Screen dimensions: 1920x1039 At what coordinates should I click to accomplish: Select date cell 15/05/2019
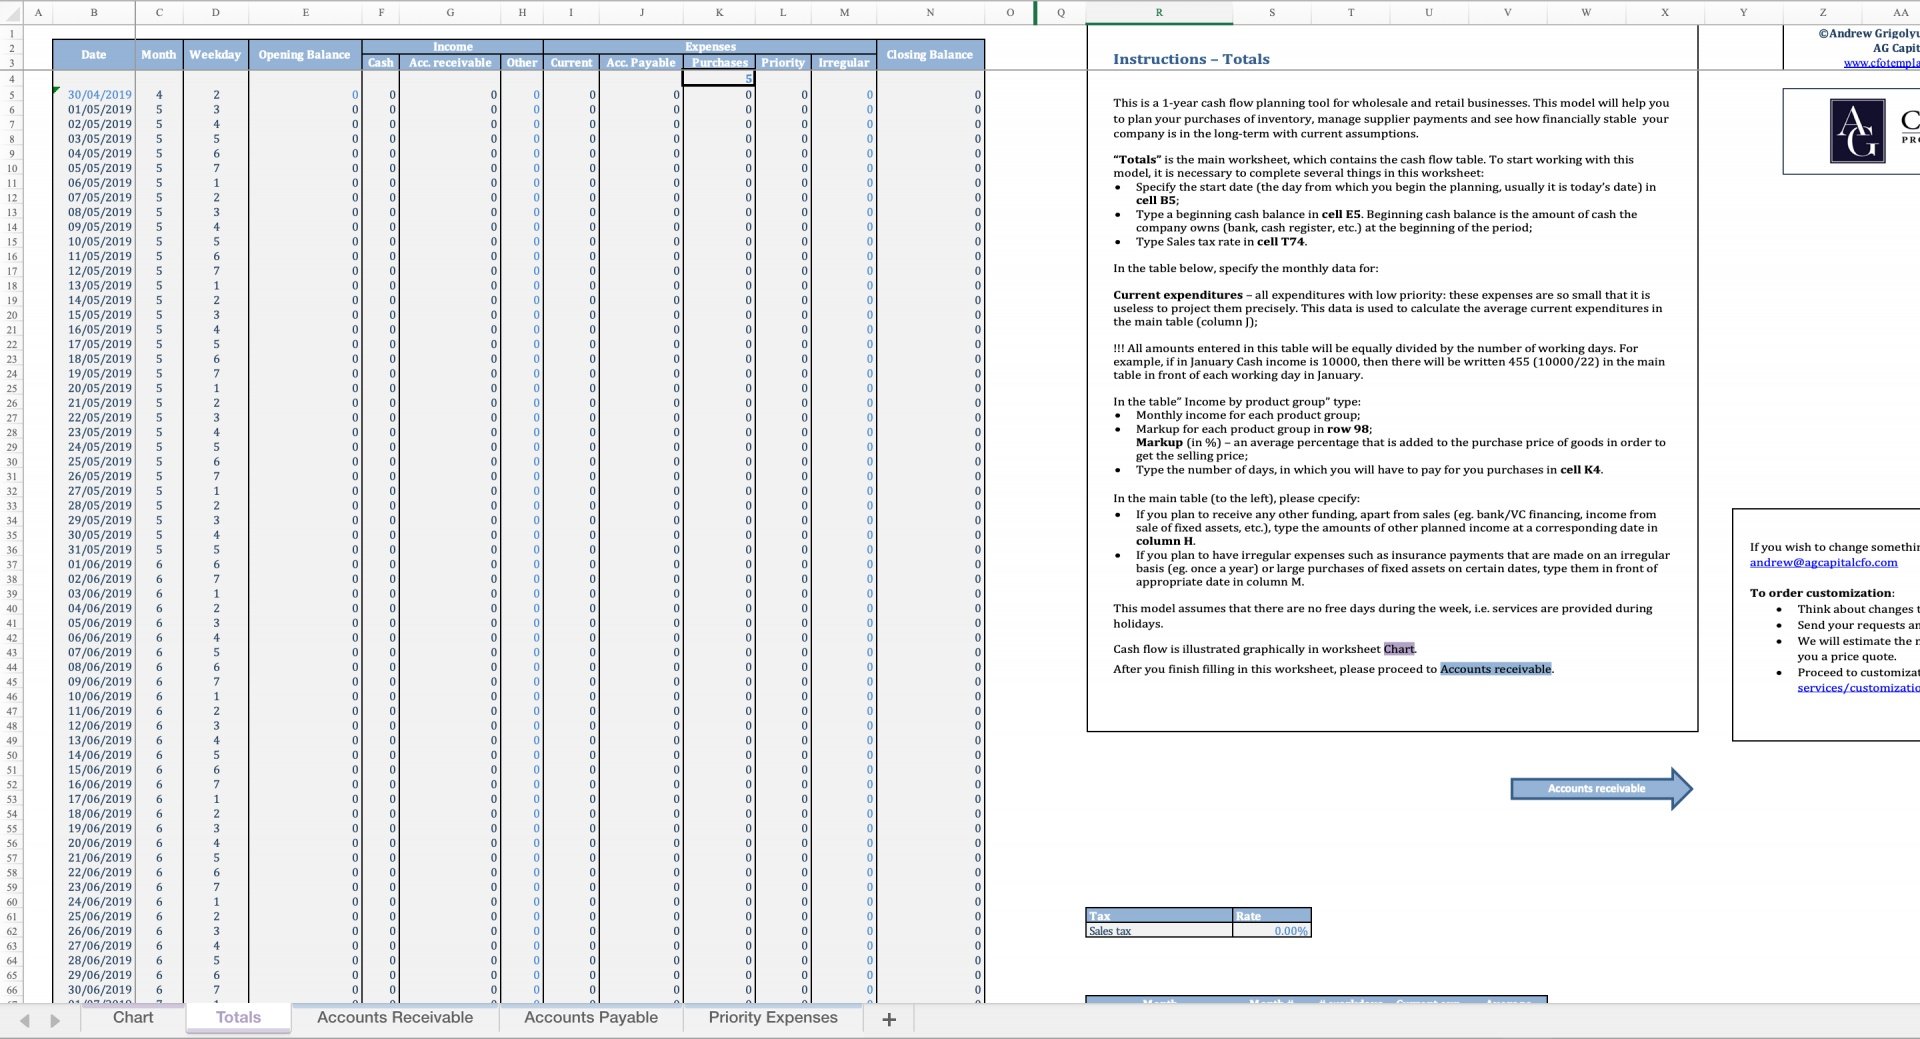[x=93, y=315]
